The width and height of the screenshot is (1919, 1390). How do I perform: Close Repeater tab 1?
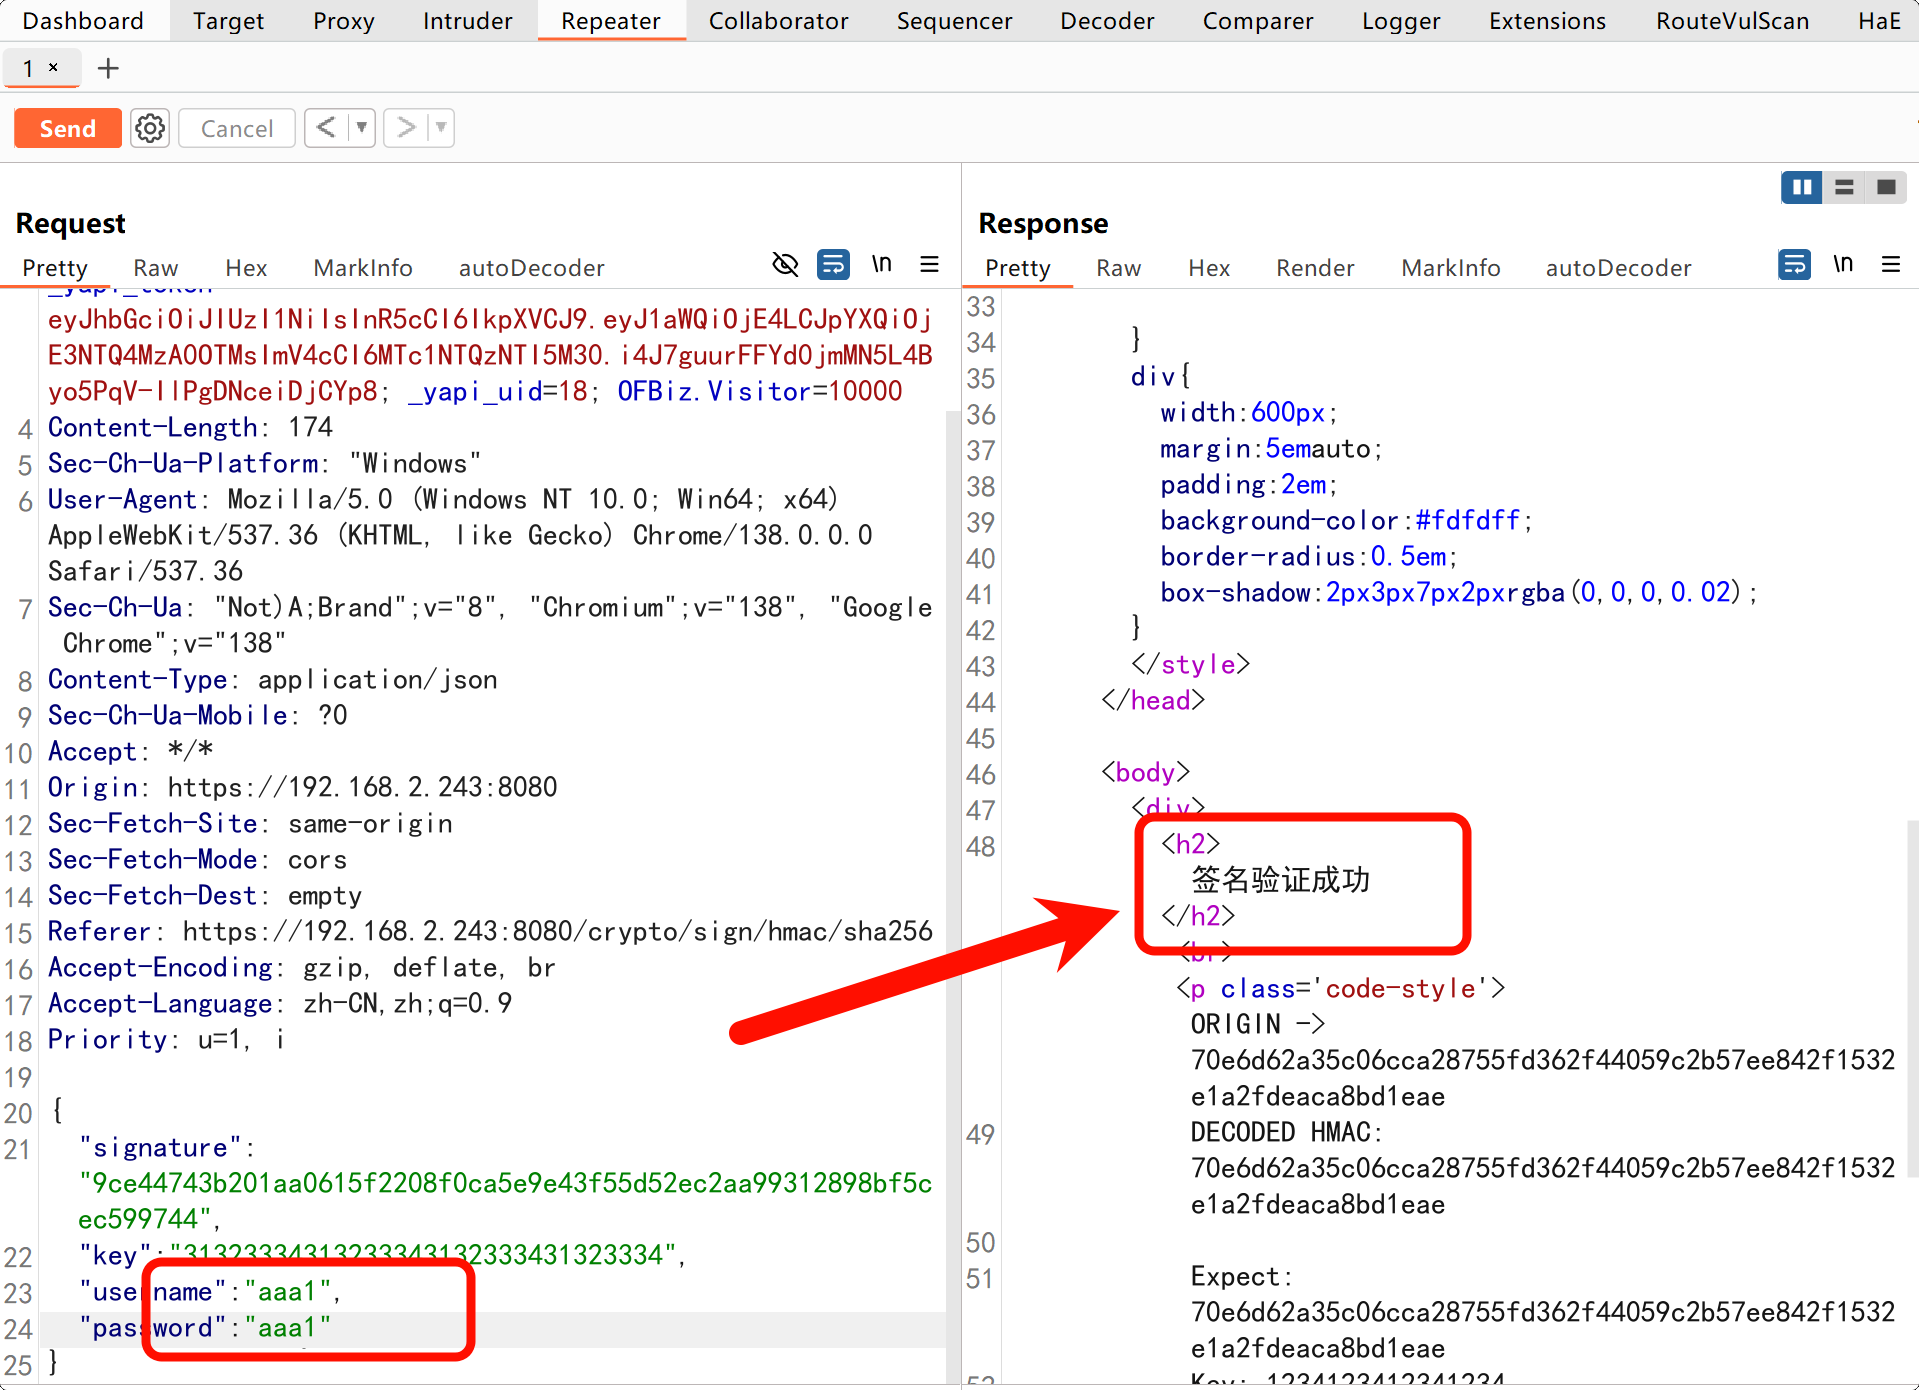(x=54, y=67)
